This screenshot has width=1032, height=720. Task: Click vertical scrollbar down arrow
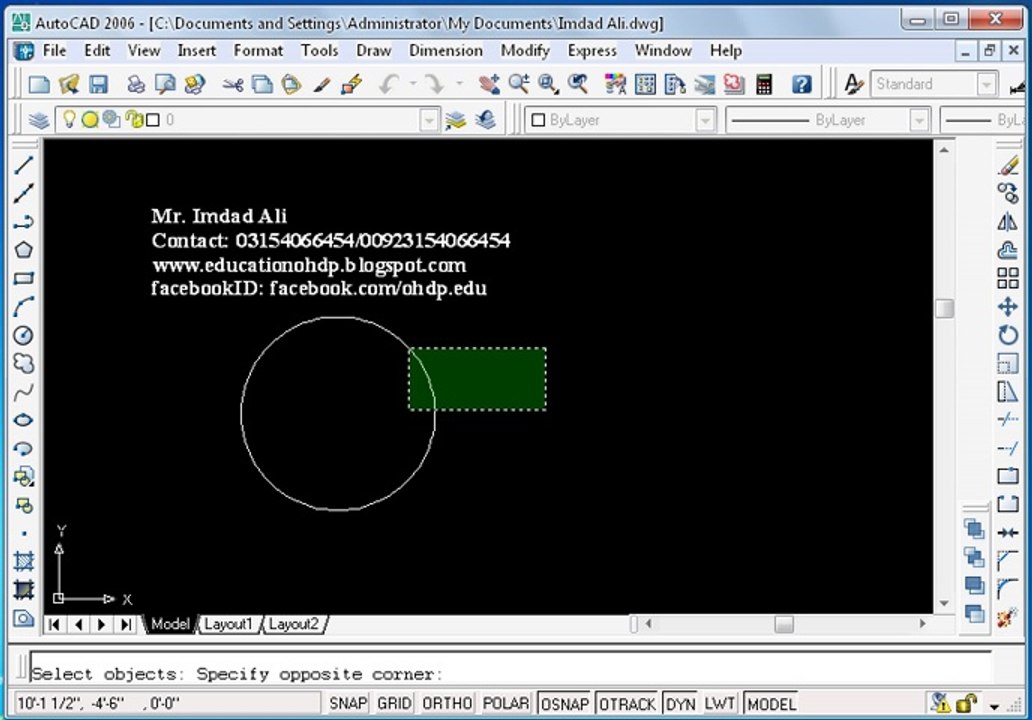(944, 604)
